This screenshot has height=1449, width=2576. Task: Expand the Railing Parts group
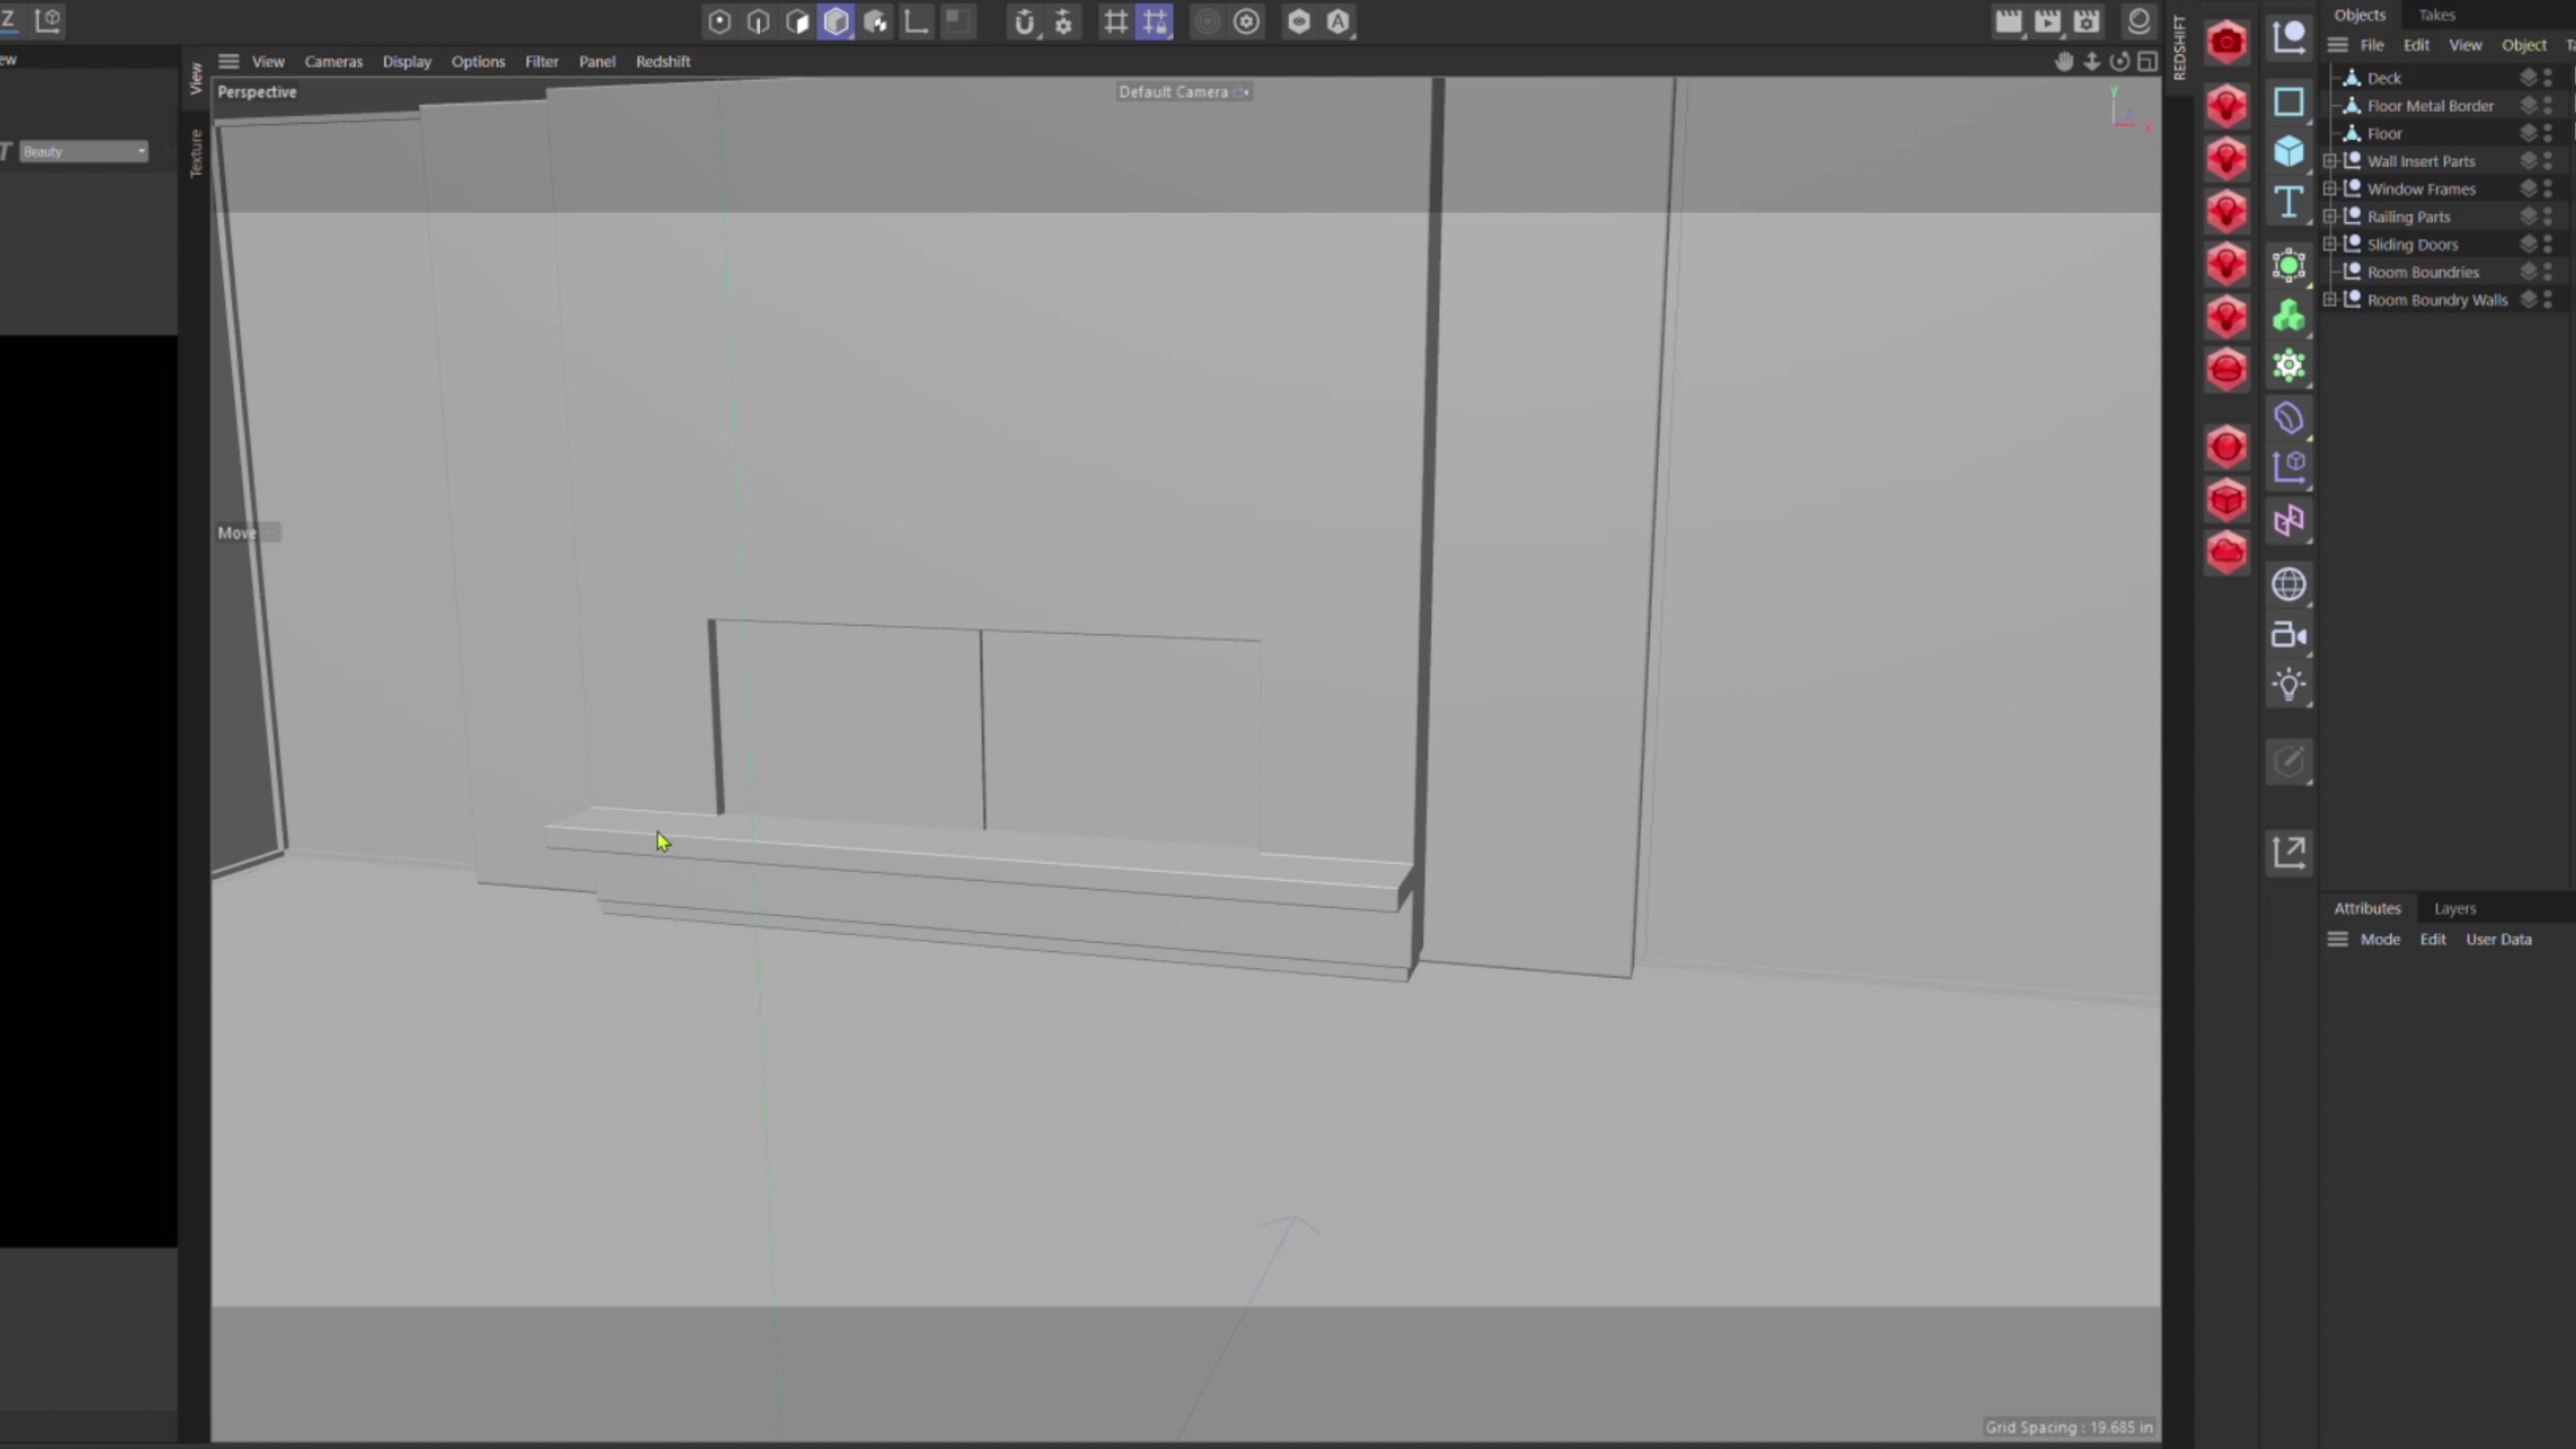click(2330, 216)
